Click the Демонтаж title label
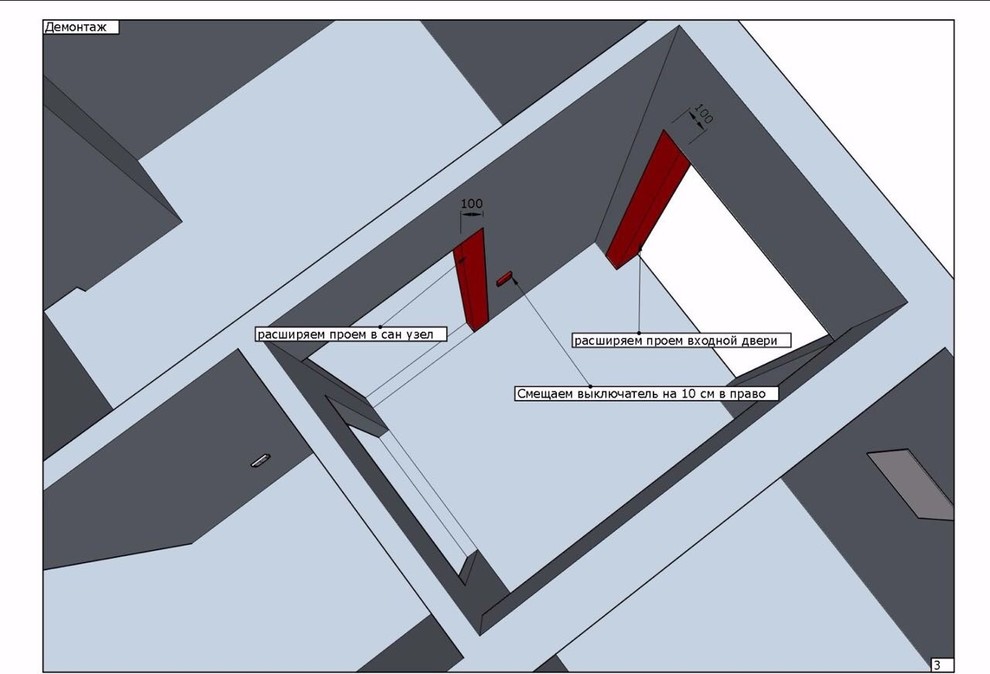This screenshot has height=674, width=990. pos(80,27)
